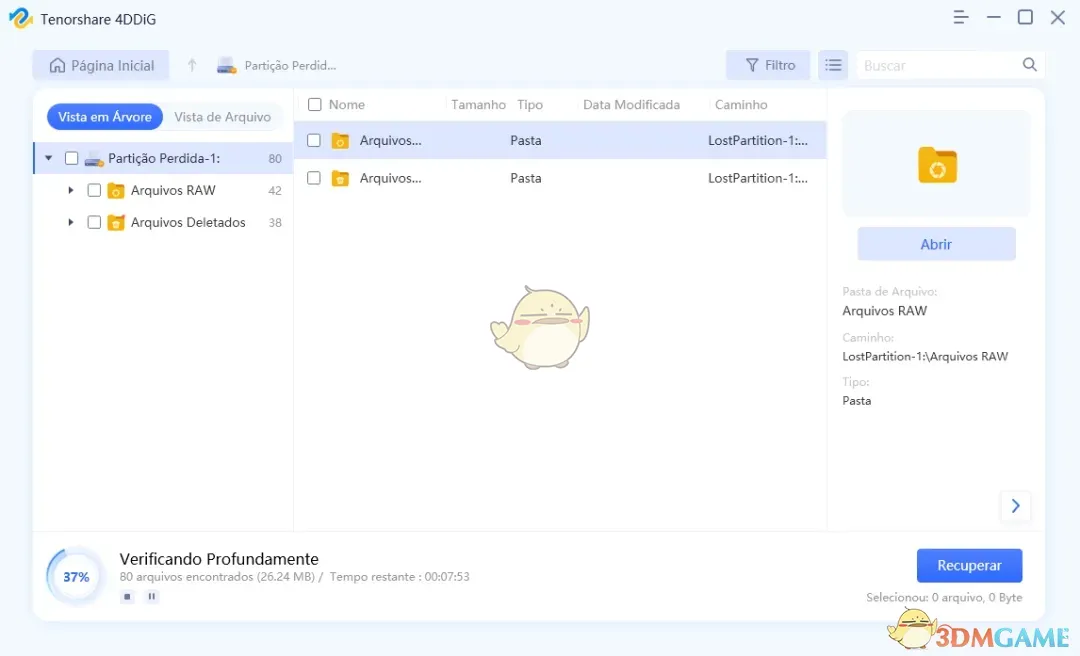
Task: Switch to Vista de Arquivo tab
Action: coord(222,116)
